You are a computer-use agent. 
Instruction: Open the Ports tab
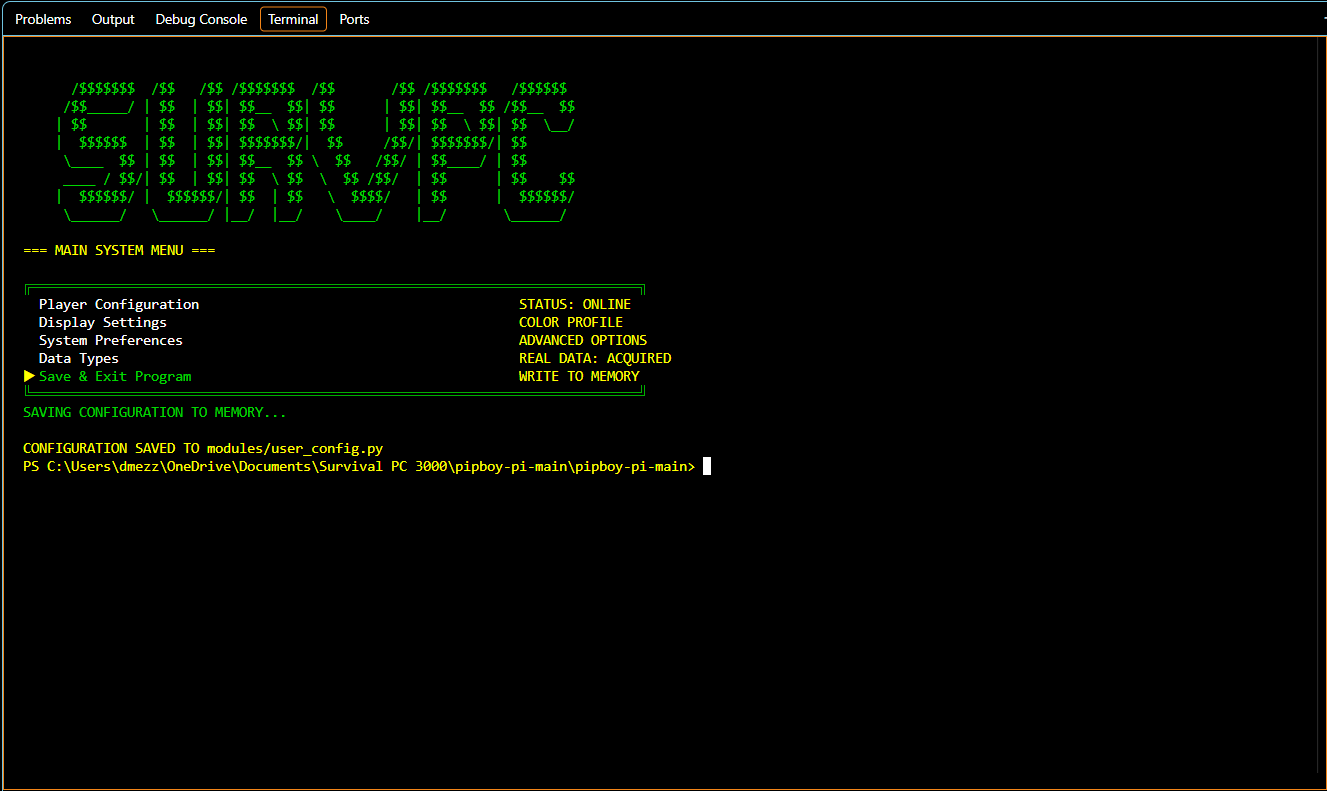coord(354,19)
